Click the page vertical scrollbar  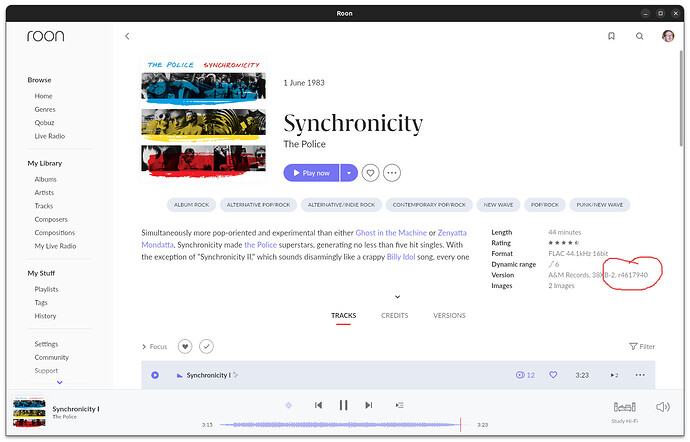click(682, 99)
